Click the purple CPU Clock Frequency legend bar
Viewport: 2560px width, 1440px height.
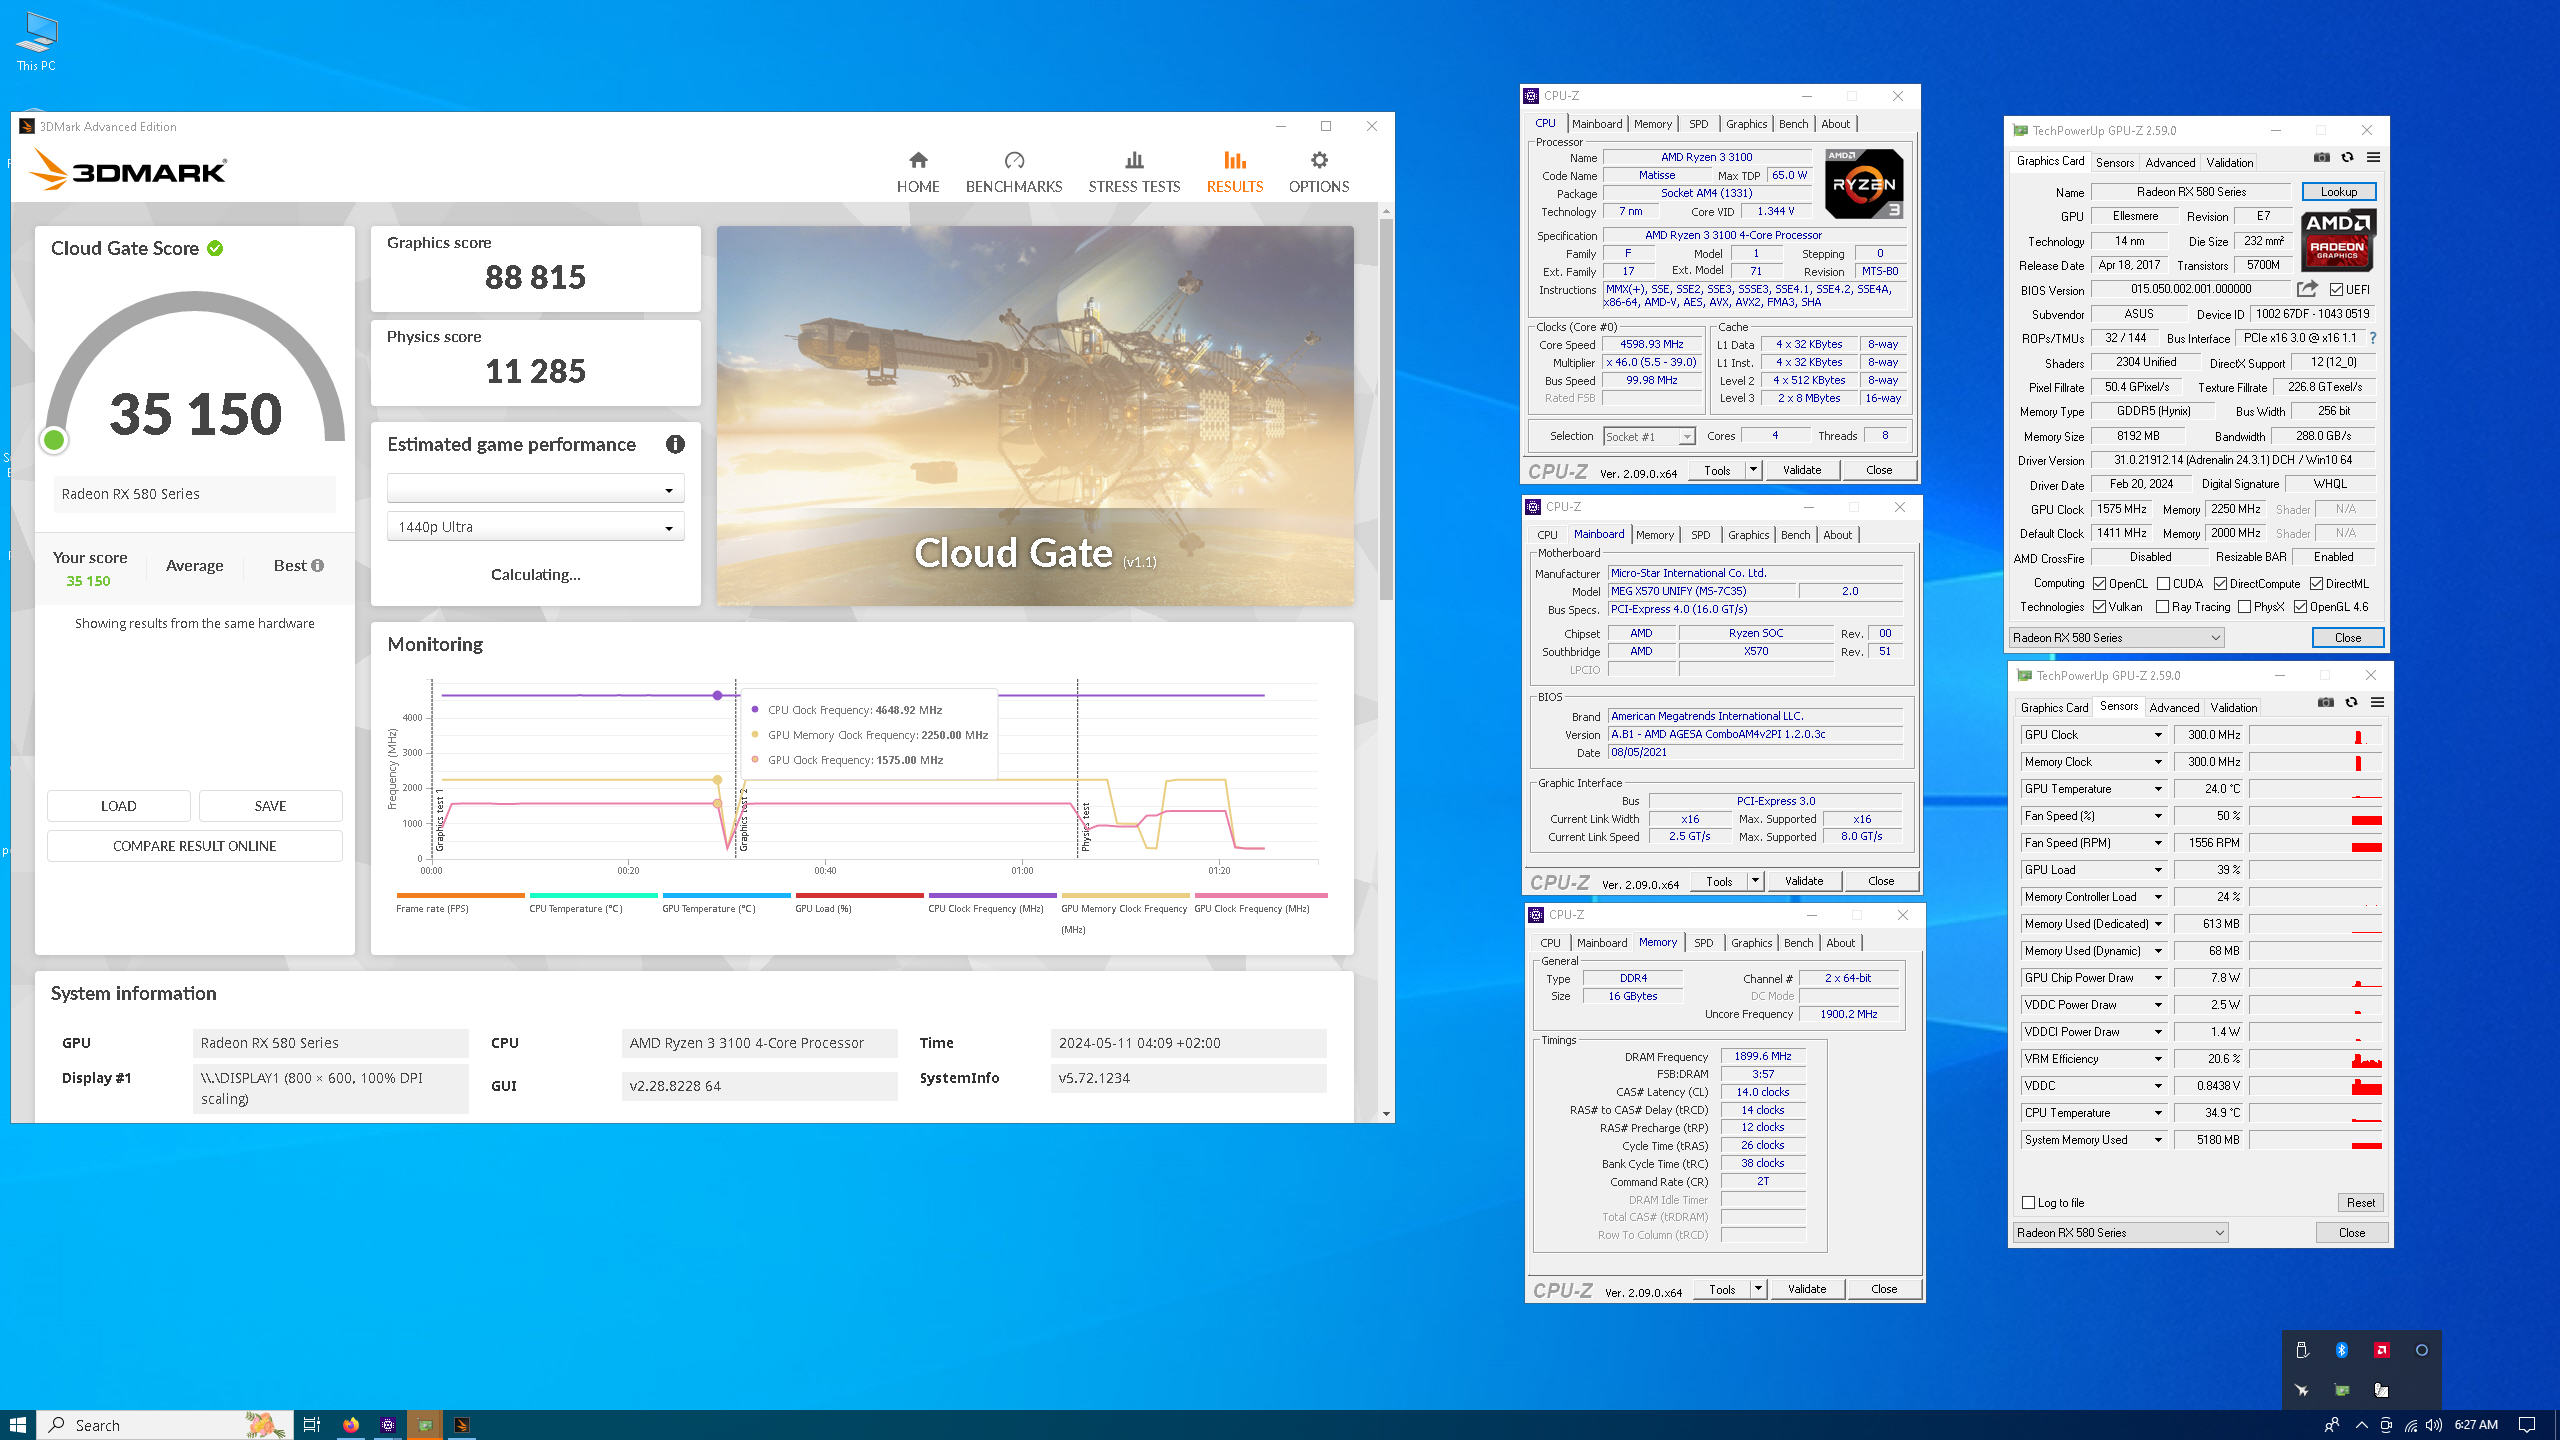[992, 896]
